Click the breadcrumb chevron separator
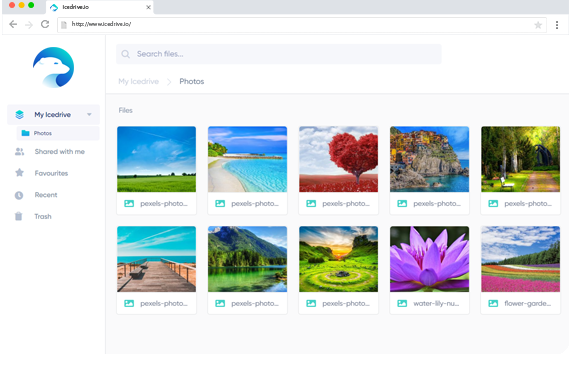569x365 pixels. click(x=169, y=82)
